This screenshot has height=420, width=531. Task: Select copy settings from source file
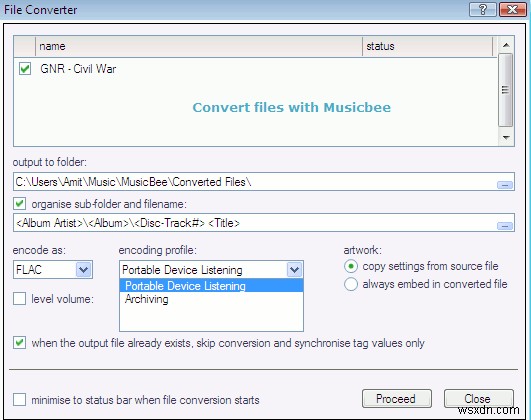coord(351,266)
